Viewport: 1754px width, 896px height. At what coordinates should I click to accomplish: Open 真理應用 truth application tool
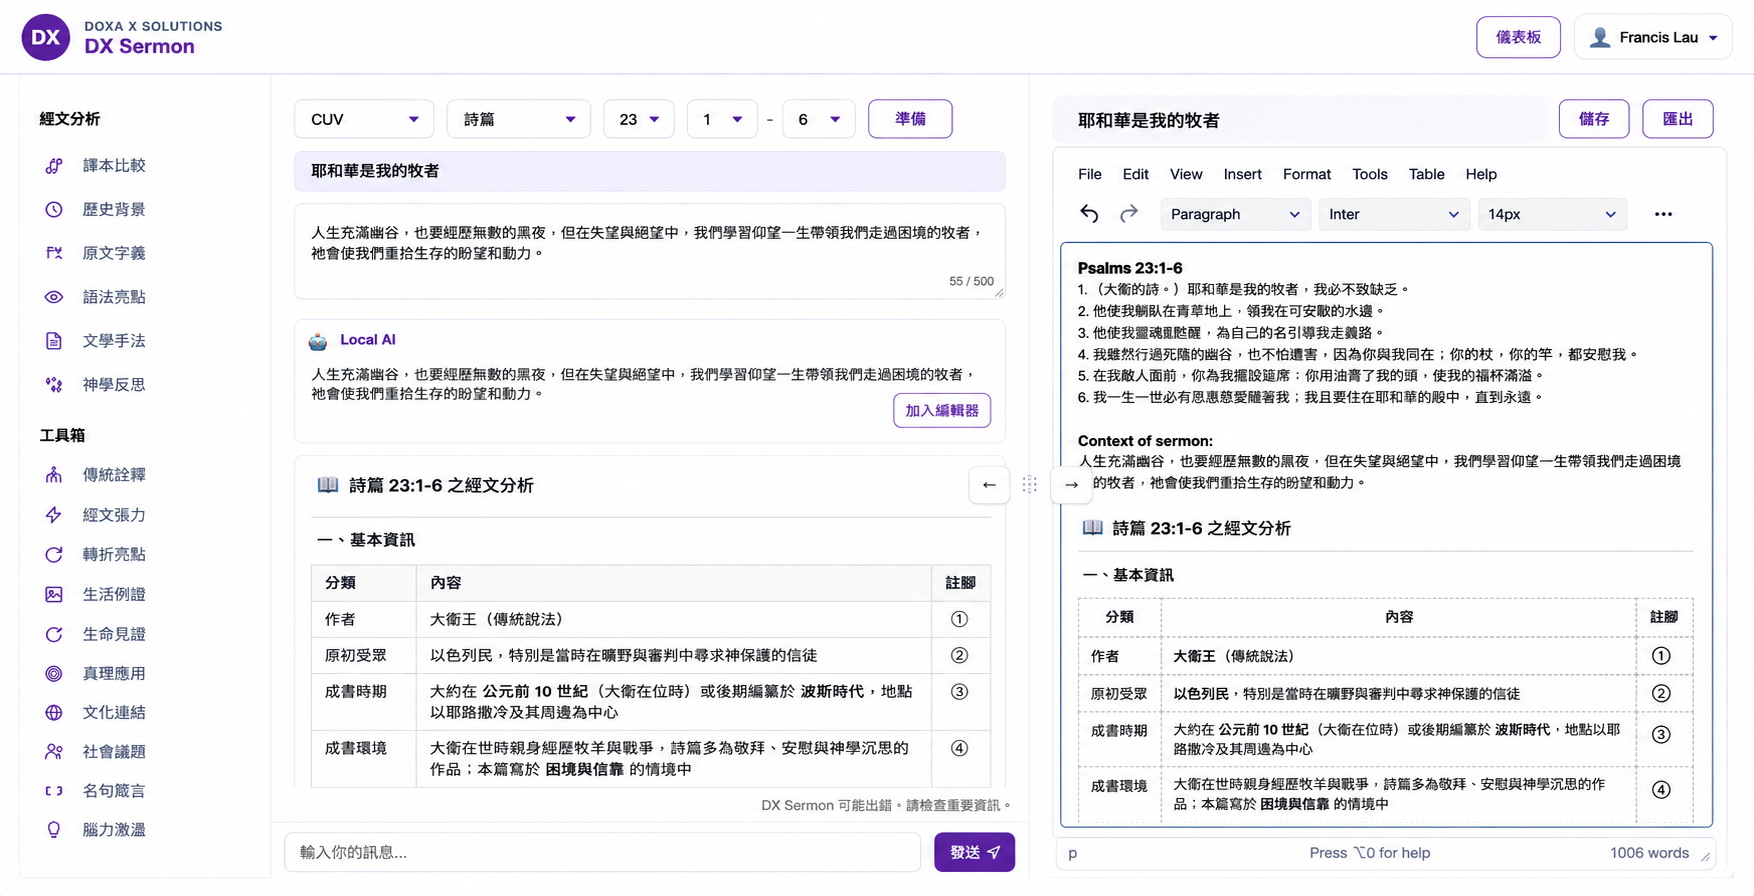(95, 674)
